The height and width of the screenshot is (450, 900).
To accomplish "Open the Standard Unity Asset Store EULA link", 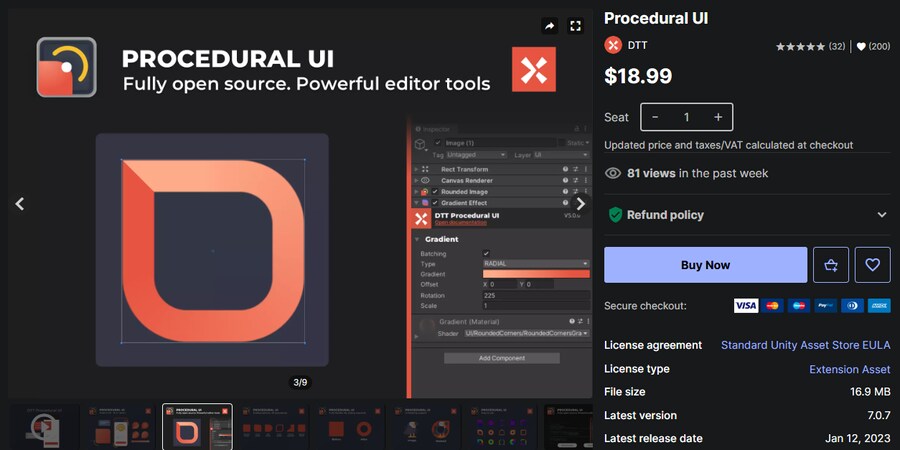I will [x=806, y=345].
